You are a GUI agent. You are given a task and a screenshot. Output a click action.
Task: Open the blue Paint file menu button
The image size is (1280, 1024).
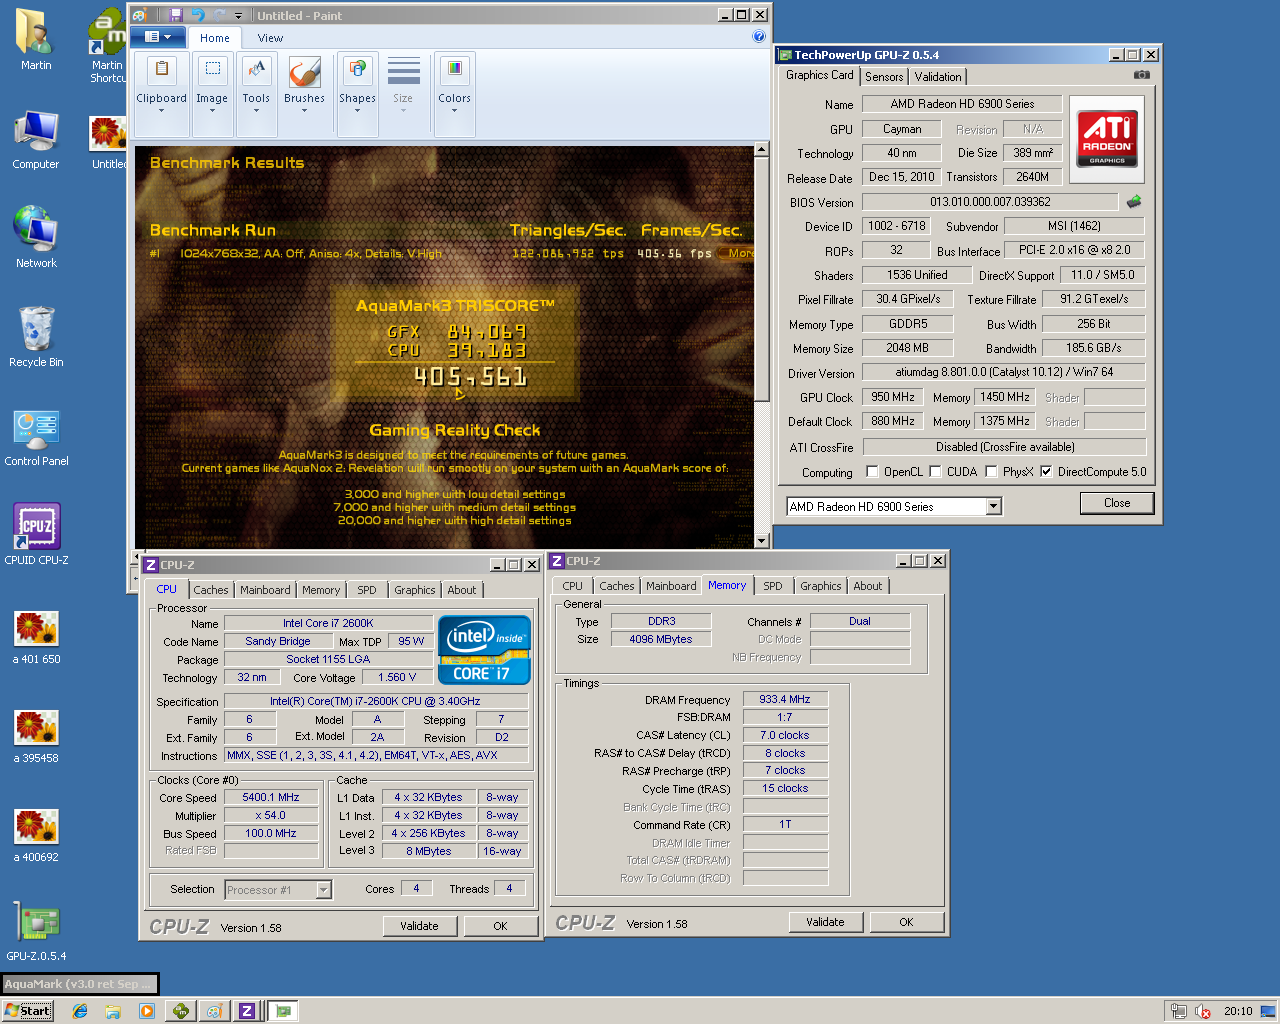click(x=157, y=37)
